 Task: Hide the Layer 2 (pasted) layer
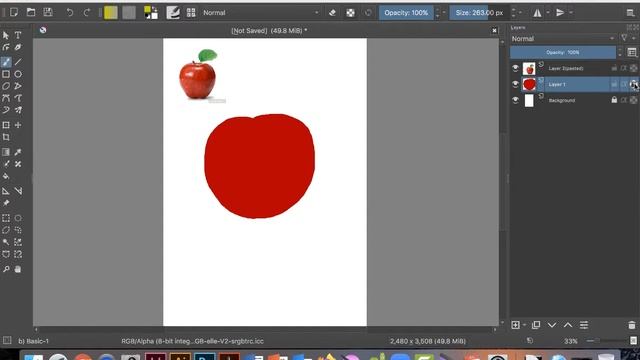pyautogui.click(x=515, y=68)
